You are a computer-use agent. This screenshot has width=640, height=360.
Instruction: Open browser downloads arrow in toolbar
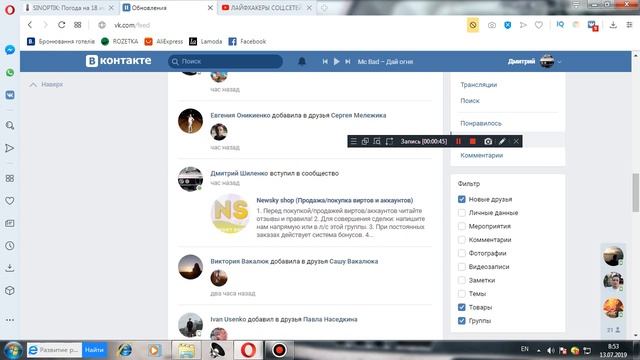[613, 25]
